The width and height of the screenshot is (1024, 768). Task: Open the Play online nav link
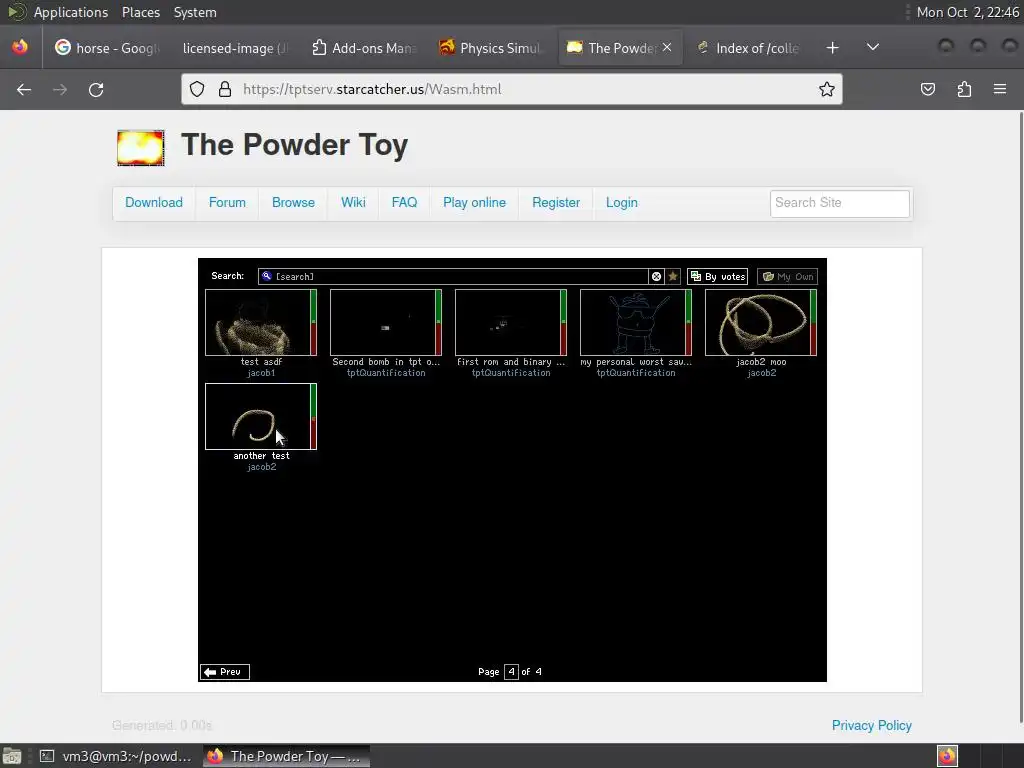tap(475, 202)
